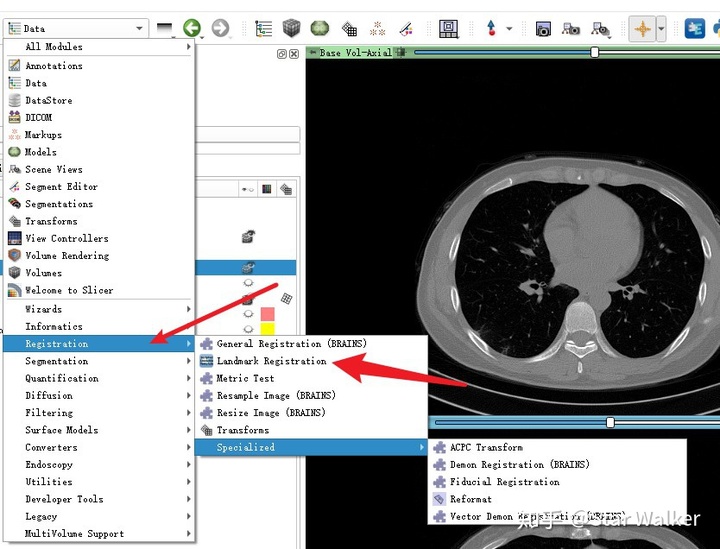Open Metric Test module
The image size is (720, 549).
click(311, 378)
